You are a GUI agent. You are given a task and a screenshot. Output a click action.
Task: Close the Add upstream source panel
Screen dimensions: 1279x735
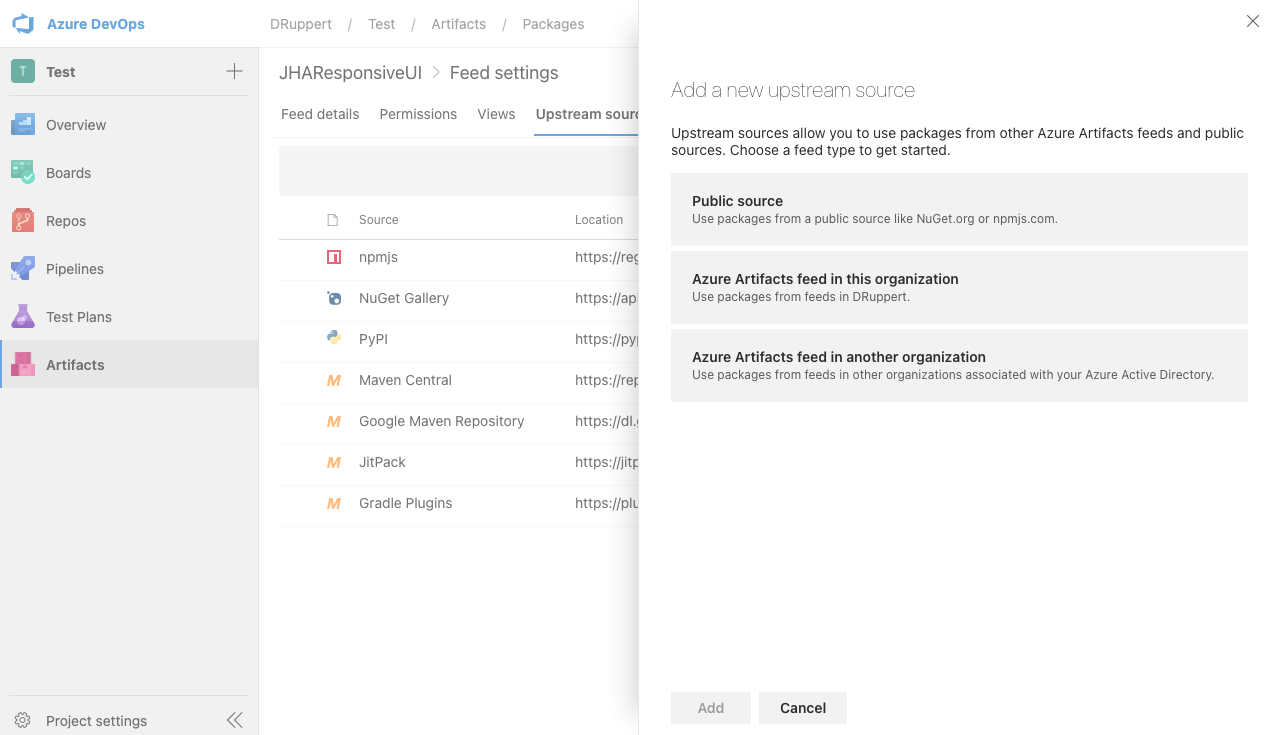(1252, 21)
